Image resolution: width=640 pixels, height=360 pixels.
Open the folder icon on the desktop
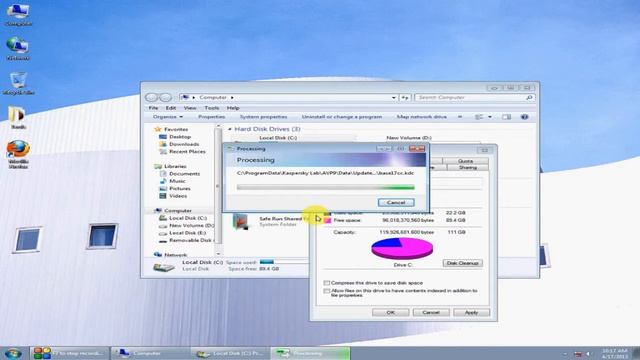(18, 118)
